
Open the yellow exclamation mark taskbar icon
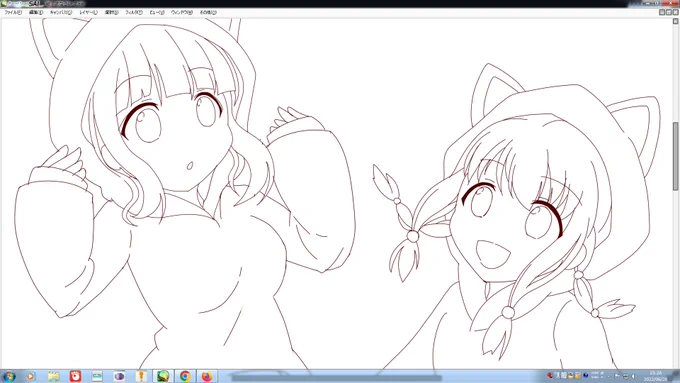(141, 376)
